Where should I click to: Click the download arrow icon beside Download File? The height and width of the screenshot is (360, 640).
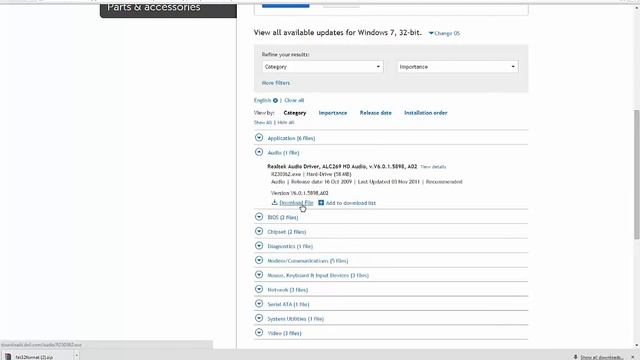(x=274, y=202)
